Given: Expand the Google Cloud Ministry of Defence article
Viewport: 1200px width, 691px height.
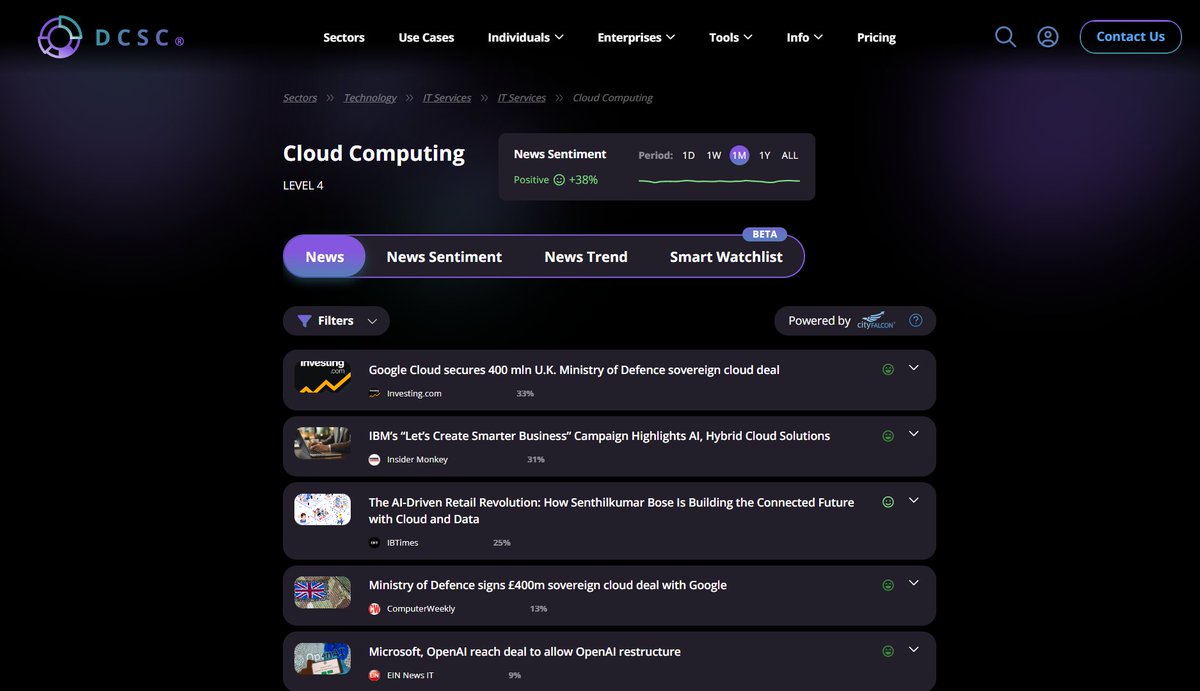Looking at the screenshot, I should (913, 368).
